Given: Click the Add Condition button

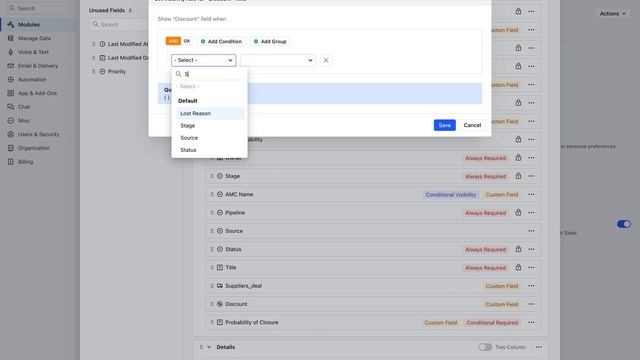Looking at the screenshot, I should coord(221,41).
